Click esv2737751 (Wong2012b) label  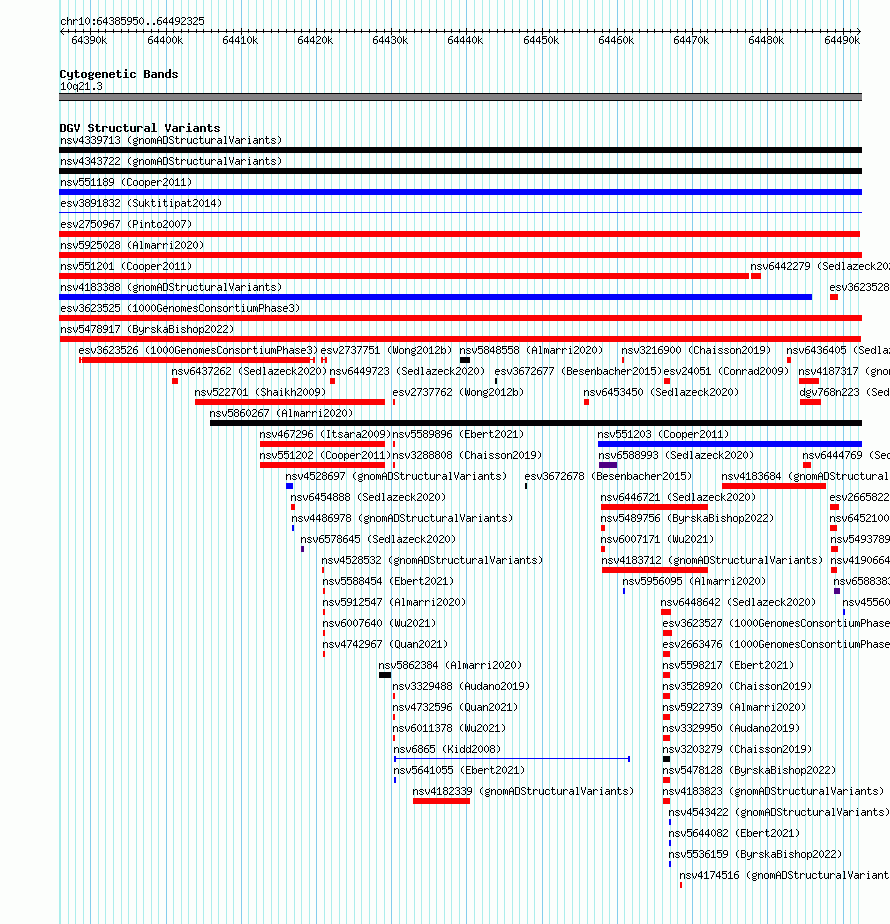(x=386, y=351)
